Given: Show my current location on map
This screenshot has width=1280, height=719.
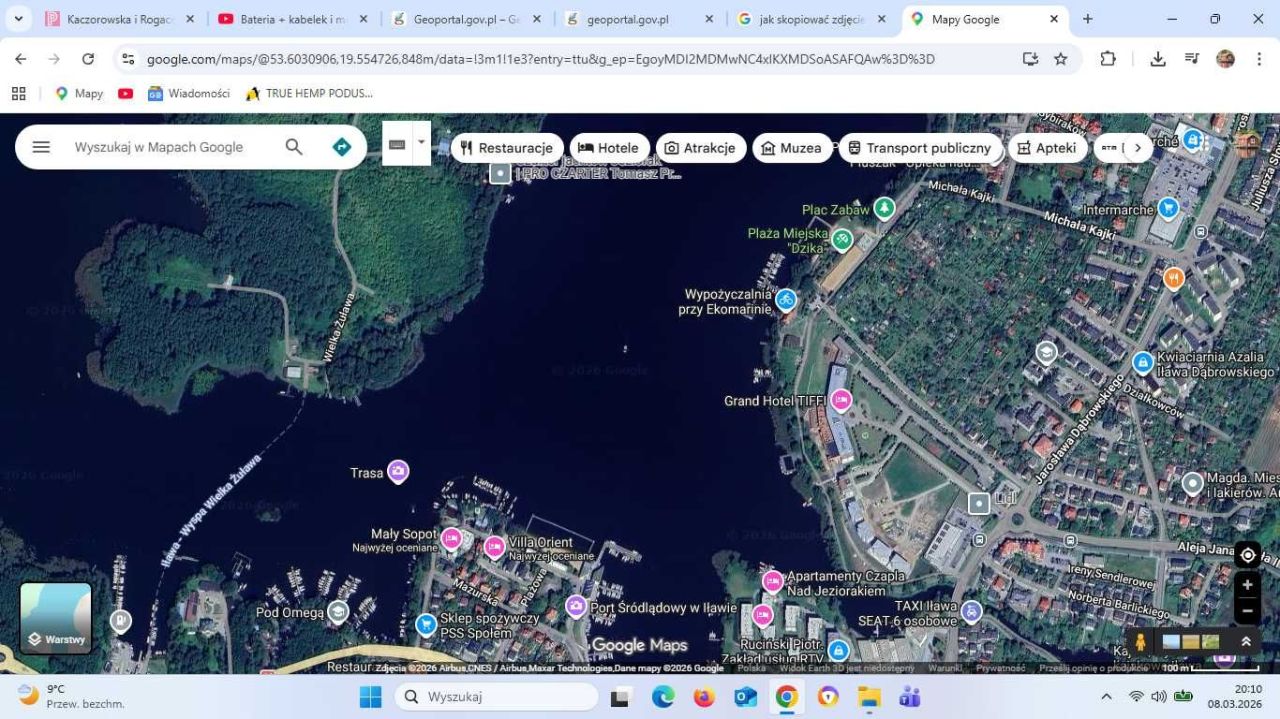Looking at the screenshot, I should 1247,555.
